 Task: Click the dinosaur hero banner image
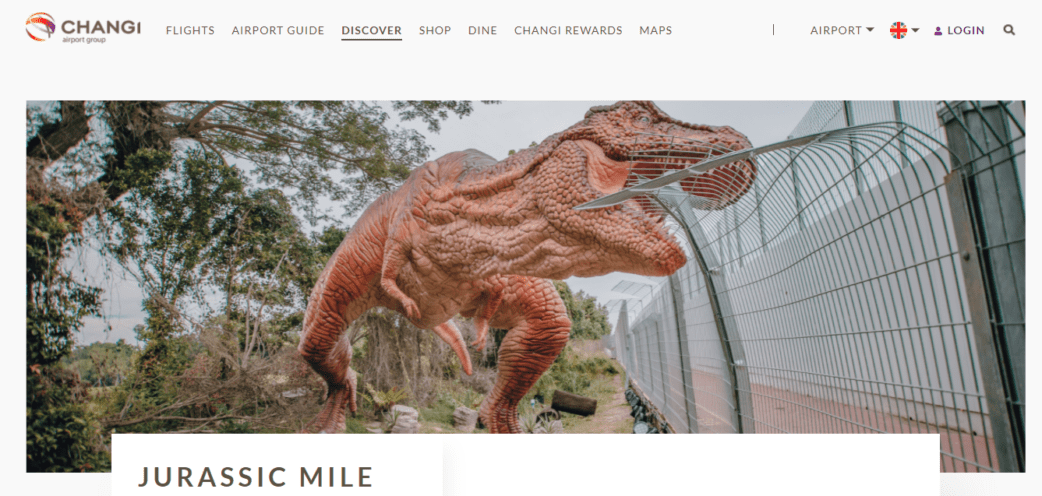[x=526, y=286]
